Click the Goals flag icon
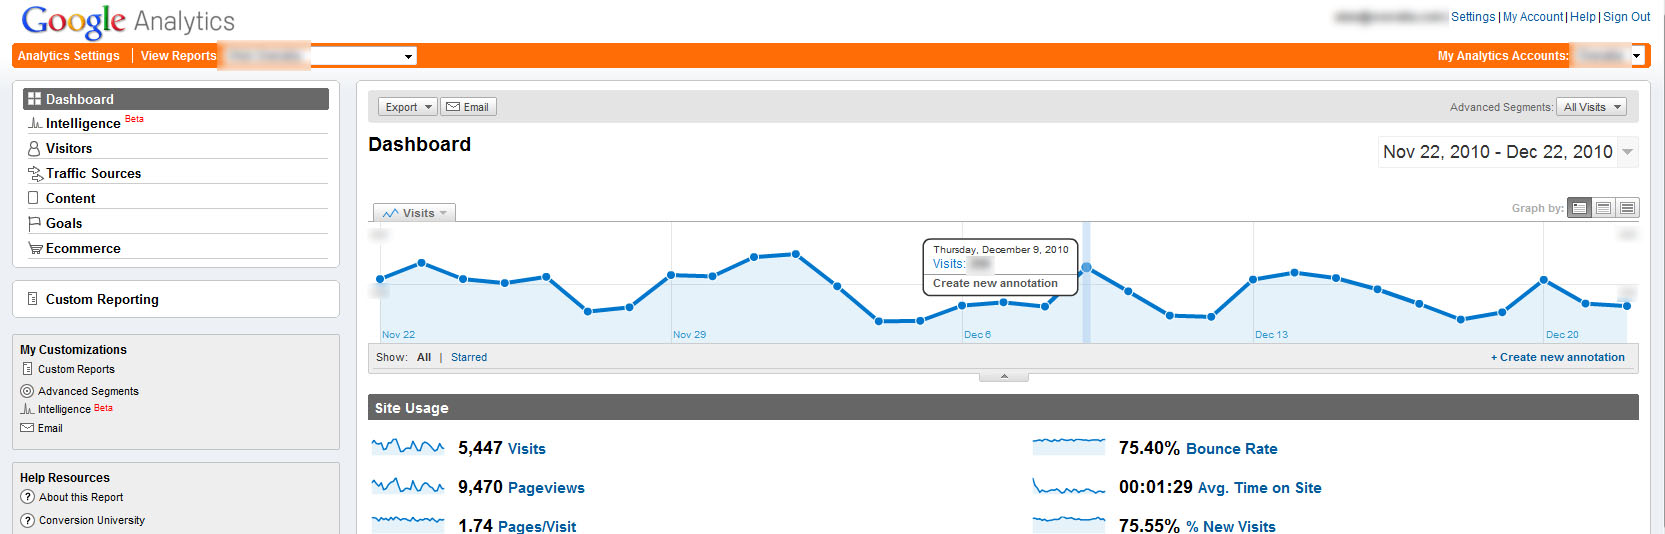The height and width of the screenshot is (534, 1665). [x=34, y=223]
